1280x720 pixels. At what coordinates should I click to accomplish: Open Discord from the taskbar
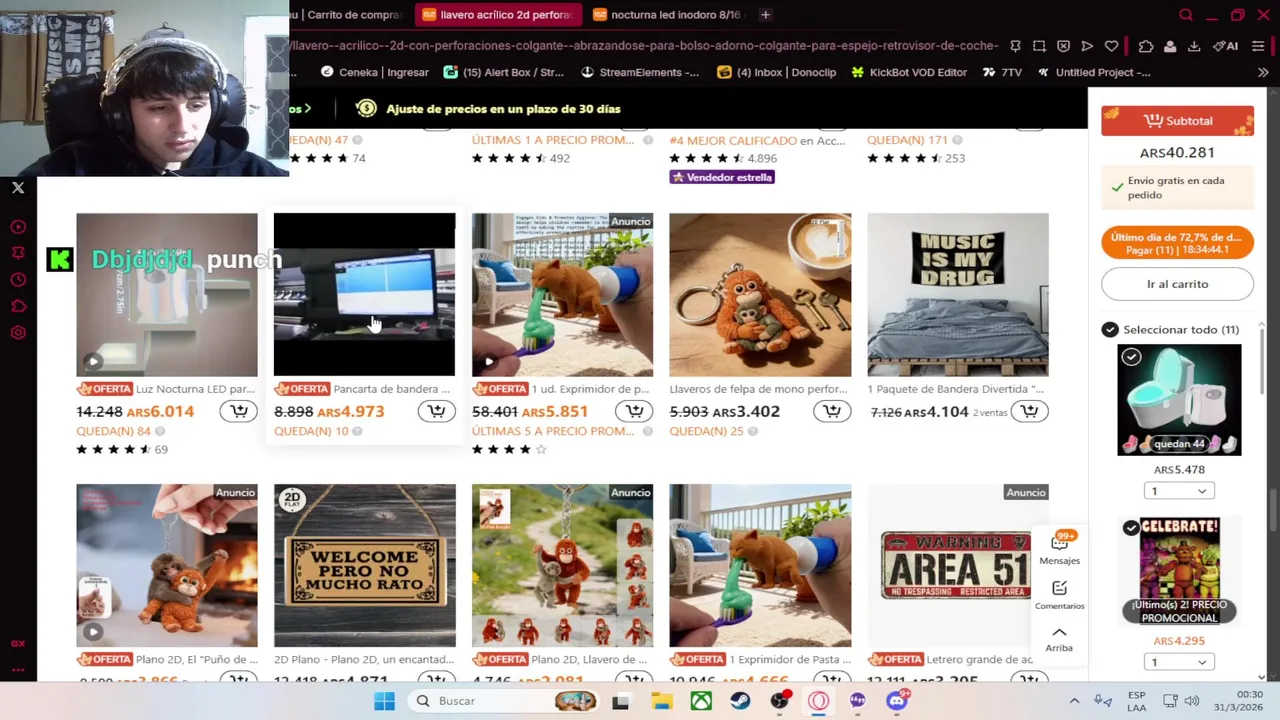(897, 701)
